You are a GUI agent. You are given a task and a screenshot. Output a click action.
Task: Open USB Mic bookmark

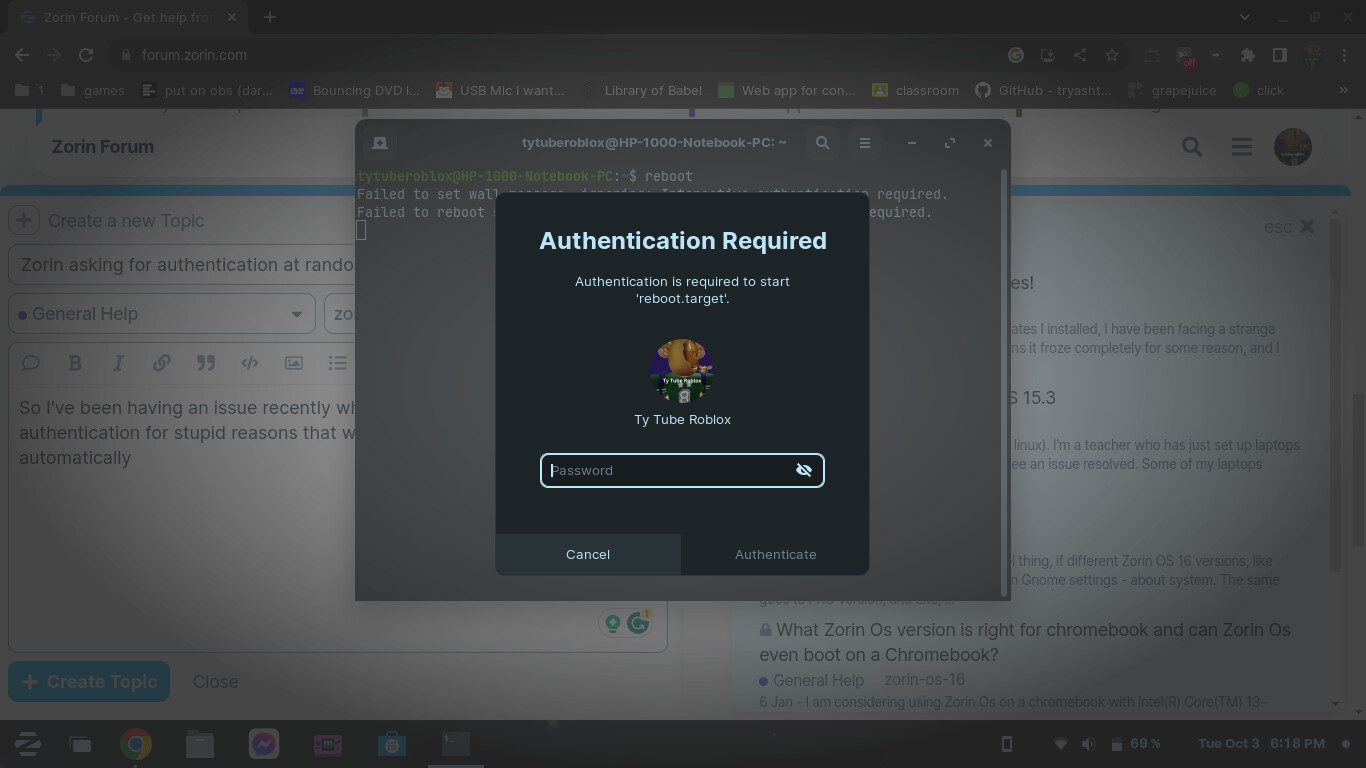point(500,90)
